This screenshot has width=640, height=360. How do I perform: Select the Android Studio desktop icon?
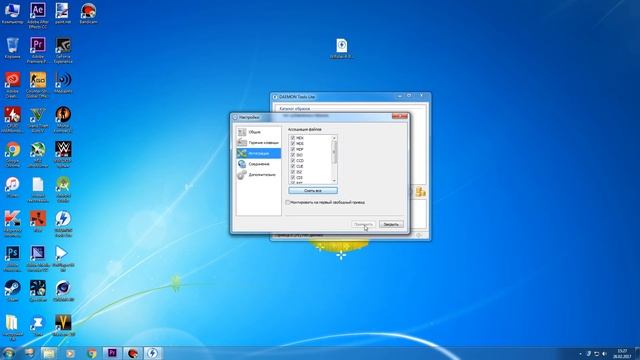click(63, 189)
